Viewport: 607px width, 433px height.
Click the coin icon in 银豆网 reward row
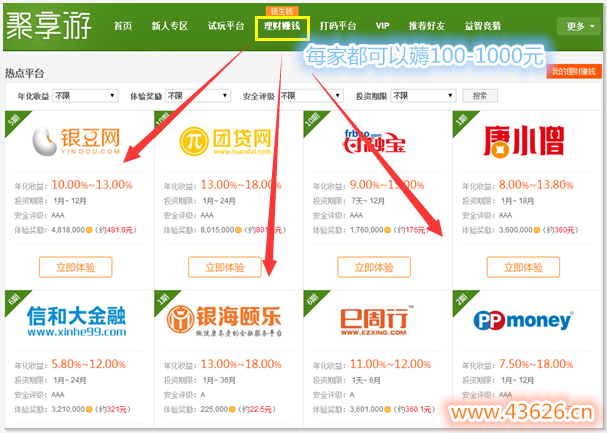point(89,230)
